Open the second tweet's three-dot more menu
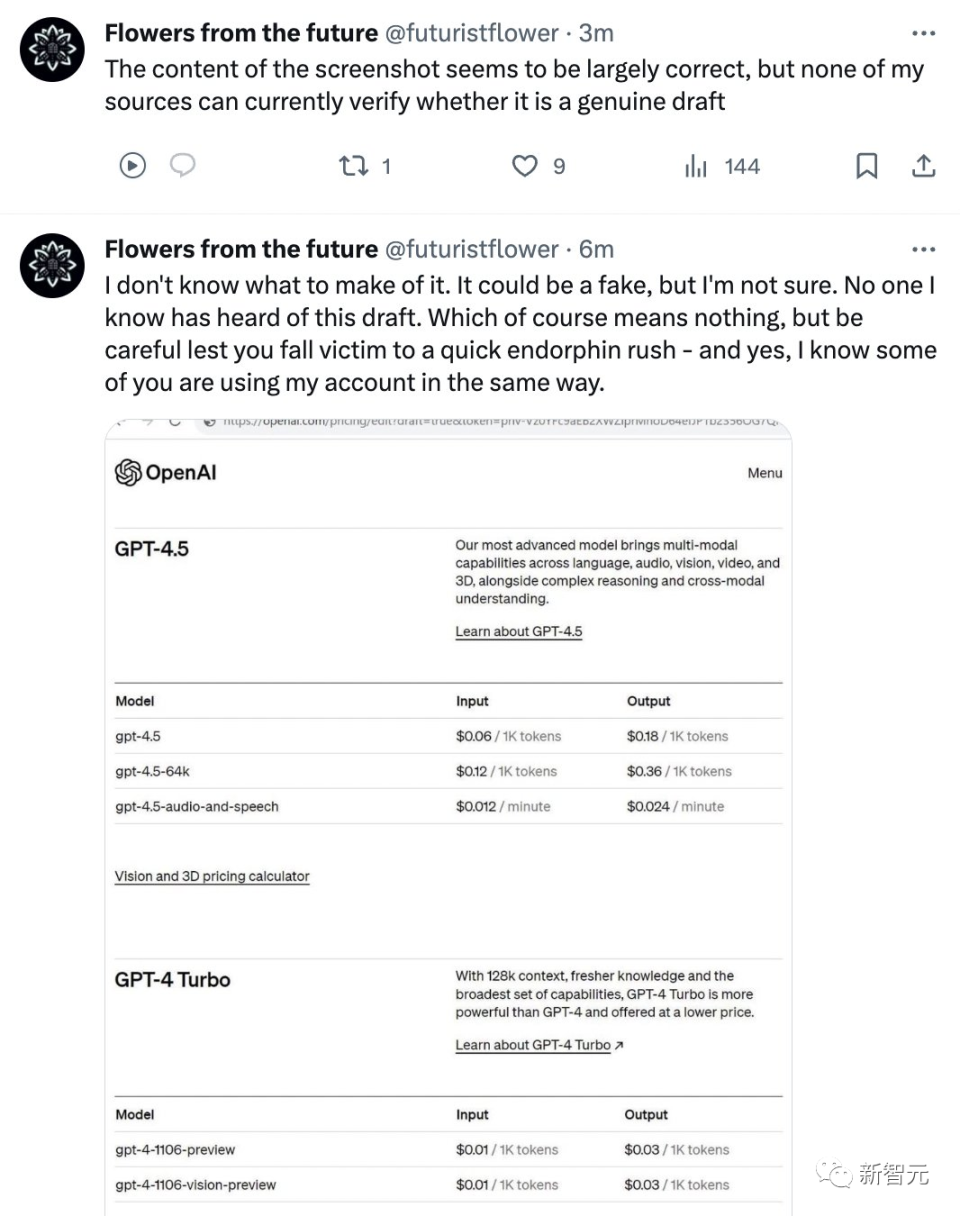The image size is (960, 1216). click(x=923, y=249)
